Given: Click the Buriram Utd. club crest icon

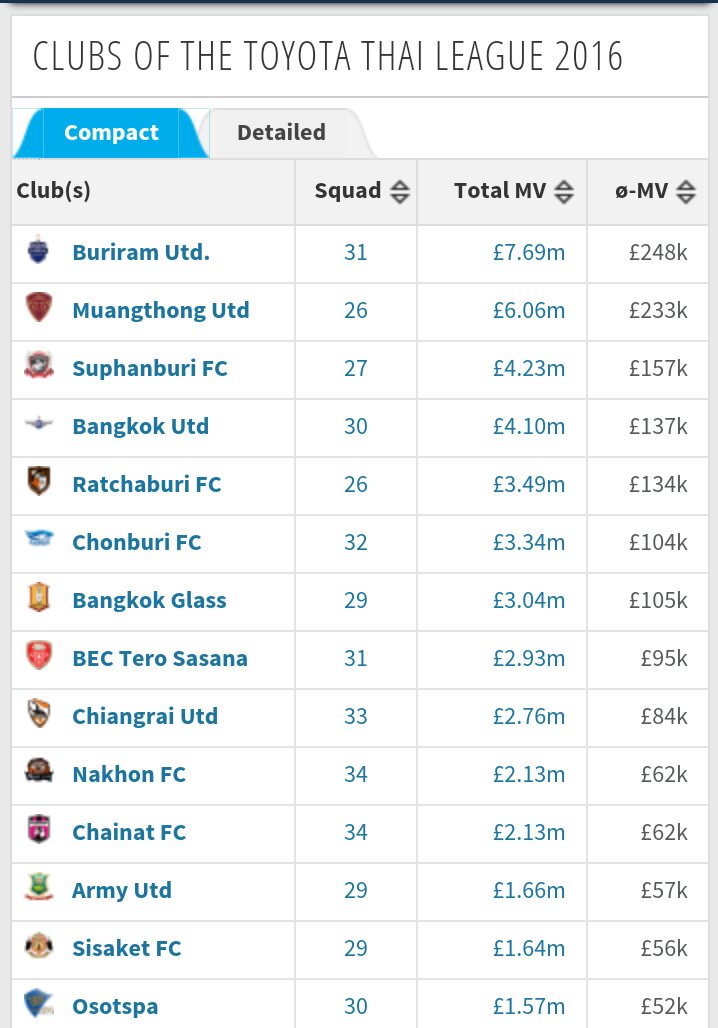Looking at the screenshot, I should tap(39, 249).
